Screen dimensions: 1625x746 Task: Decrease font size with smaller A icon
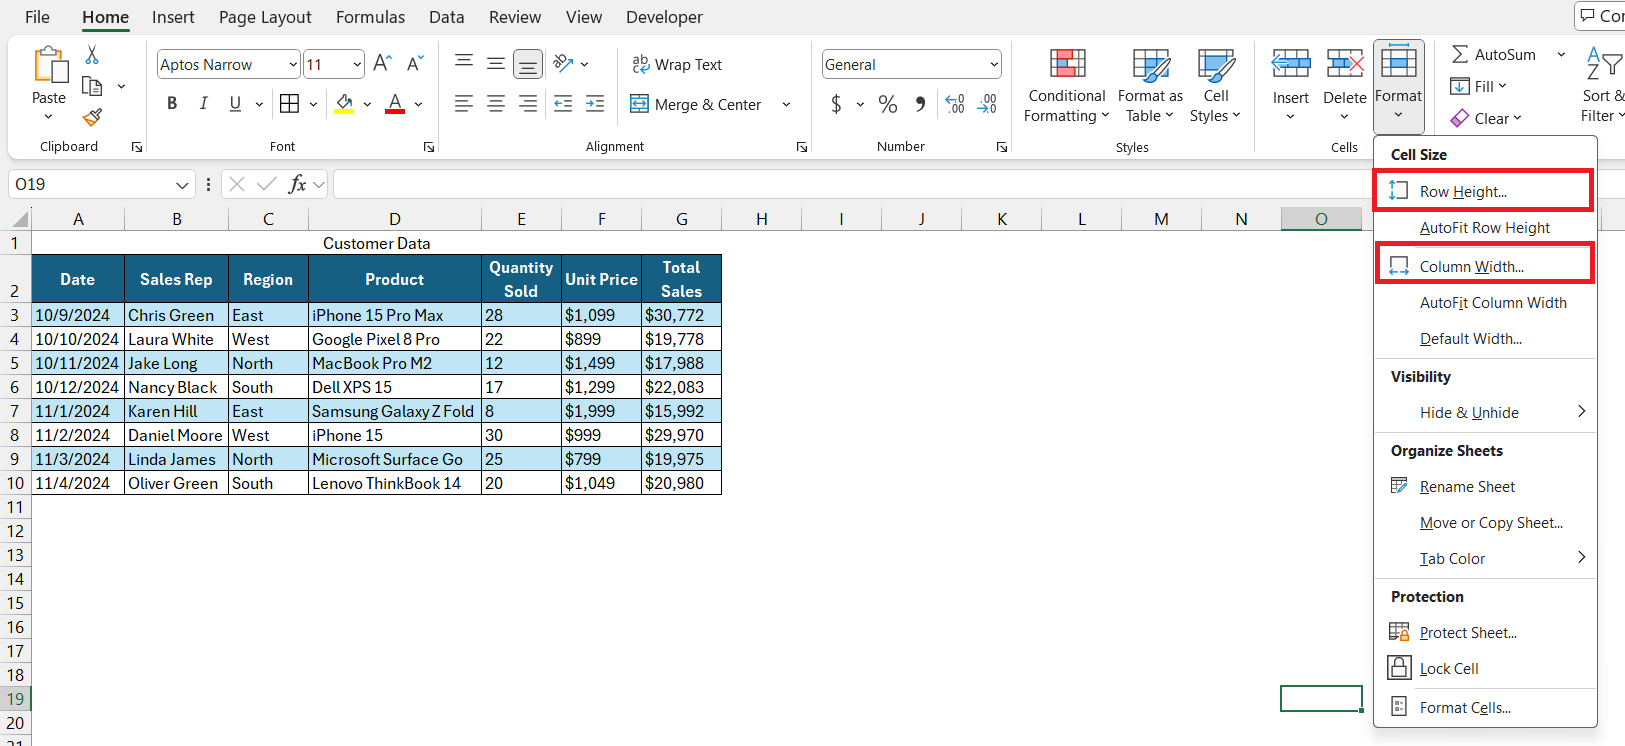pos(415,64)
